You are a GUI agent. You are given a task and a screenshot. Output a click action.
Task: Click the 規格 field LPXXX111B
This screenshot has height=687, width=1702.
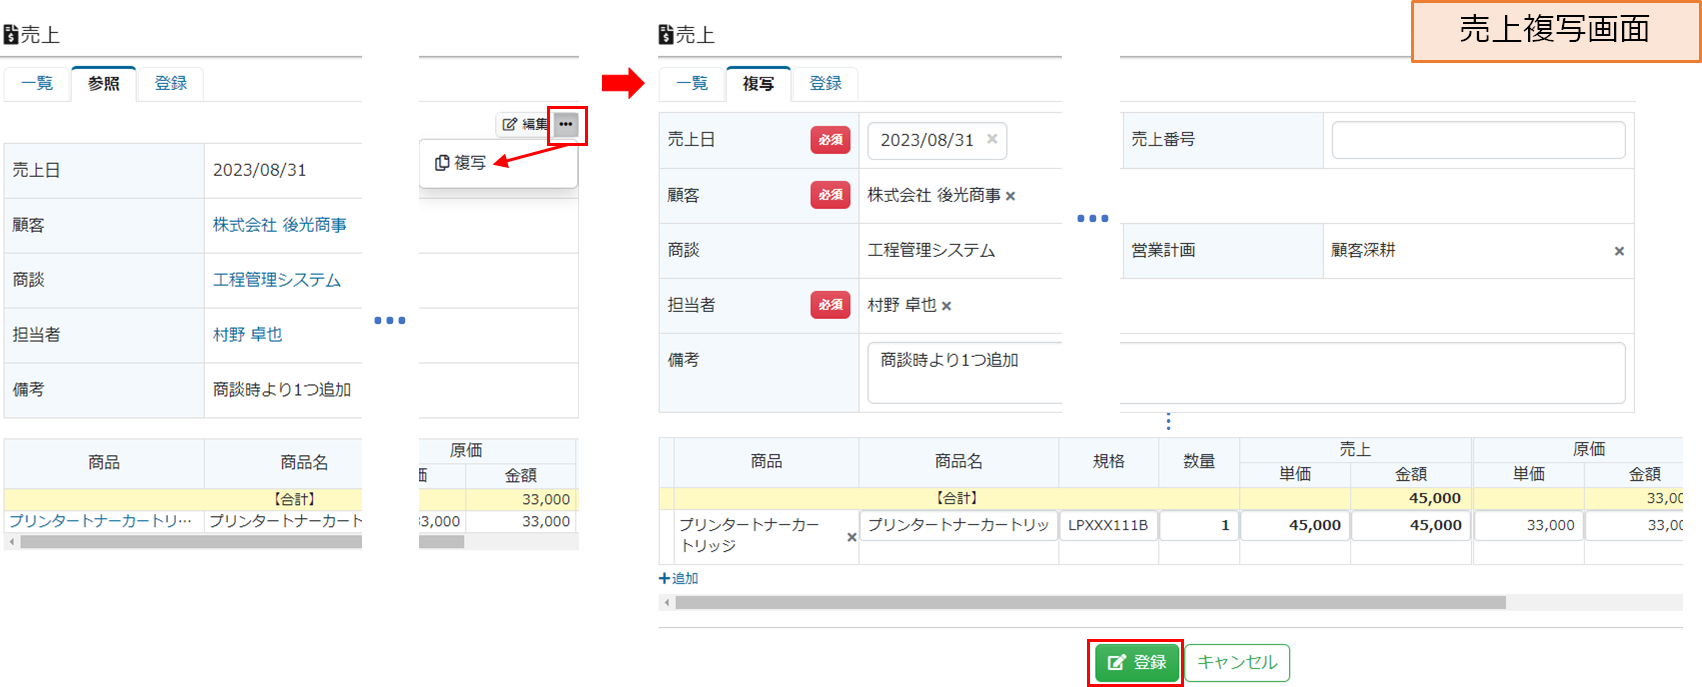(x=1108, y=525)
